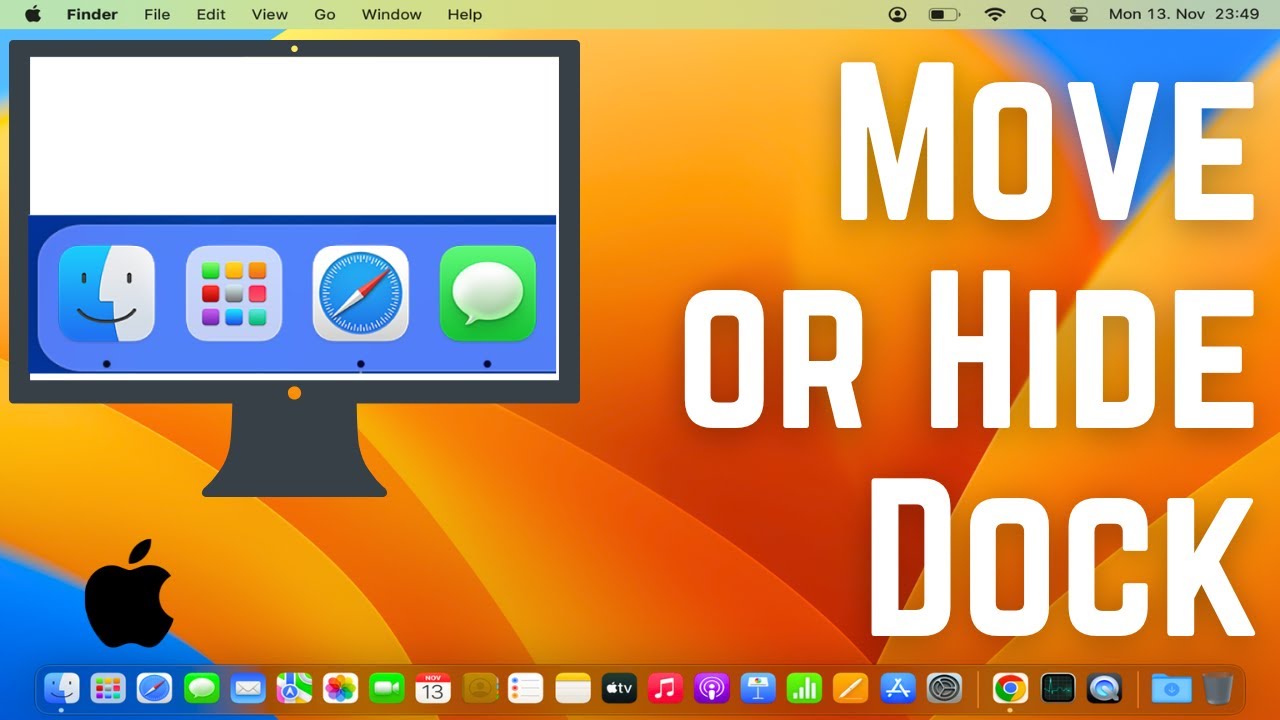Screen dimensions: 1280x720
Task: Launch QuickTime Player from the Dock
Action: point(1104,688)
